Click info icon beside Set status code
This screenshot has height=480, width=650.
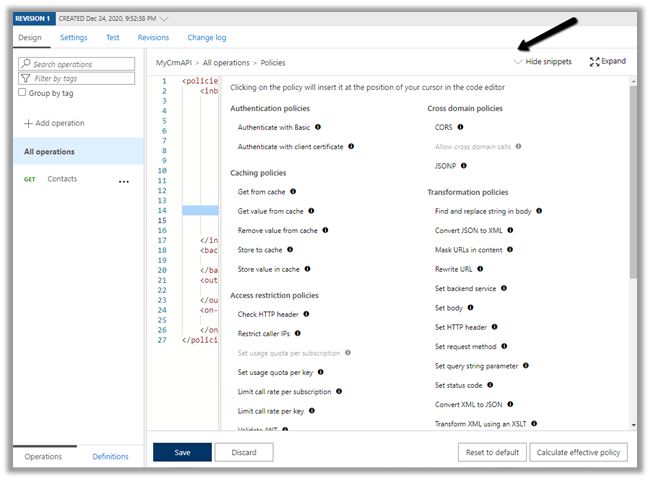[x=492, y=385]
